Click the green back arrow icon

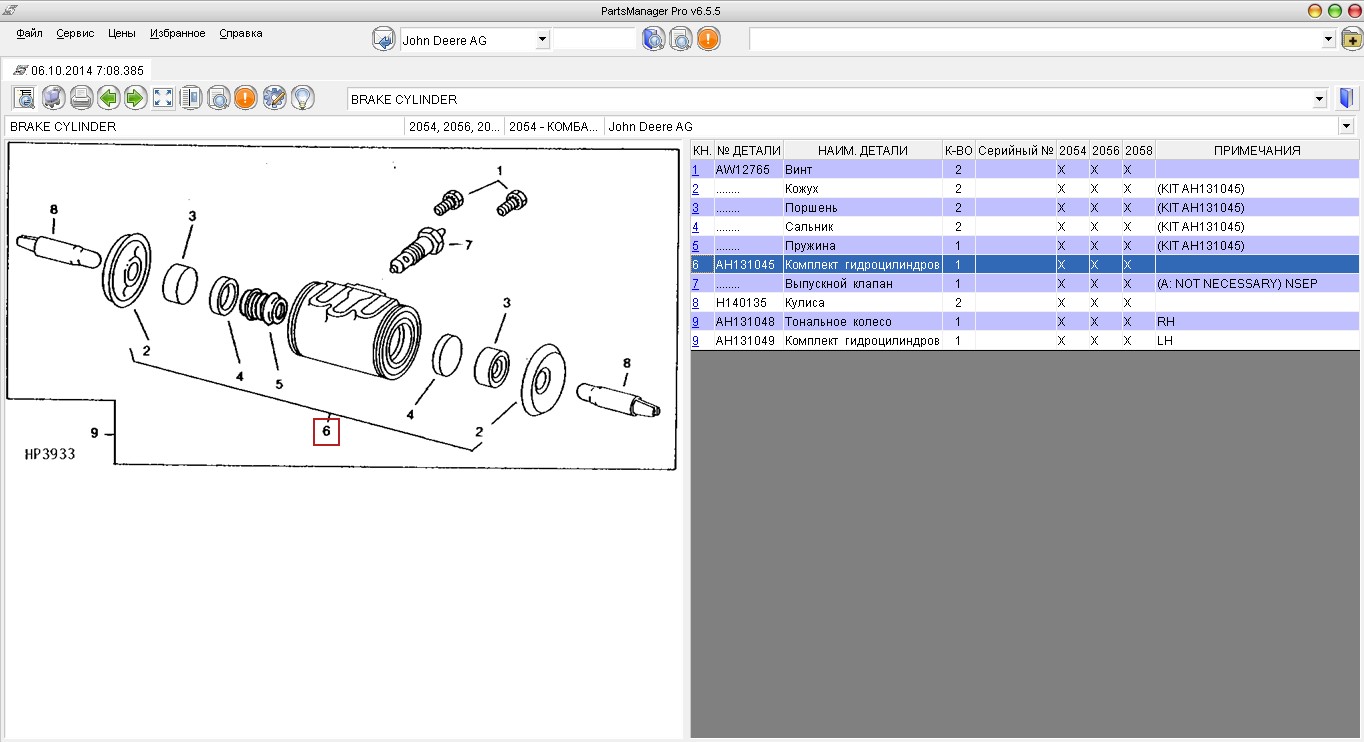[x=108, y=98]
